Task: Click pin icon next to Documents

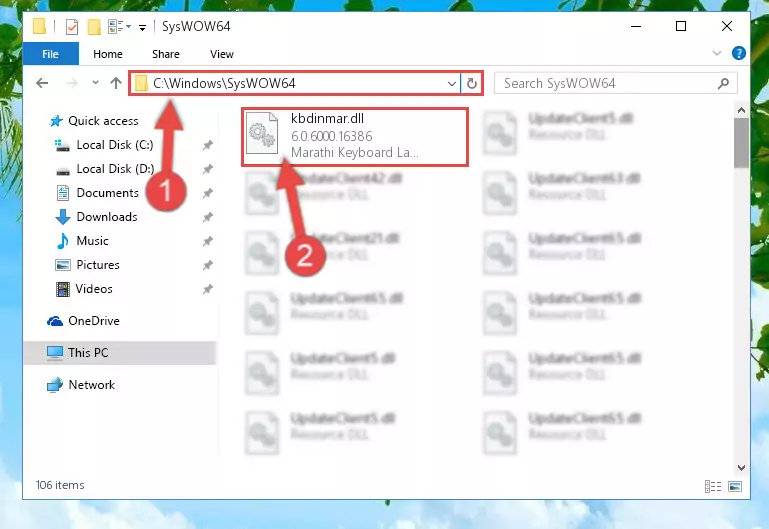Action: [208, 193]
